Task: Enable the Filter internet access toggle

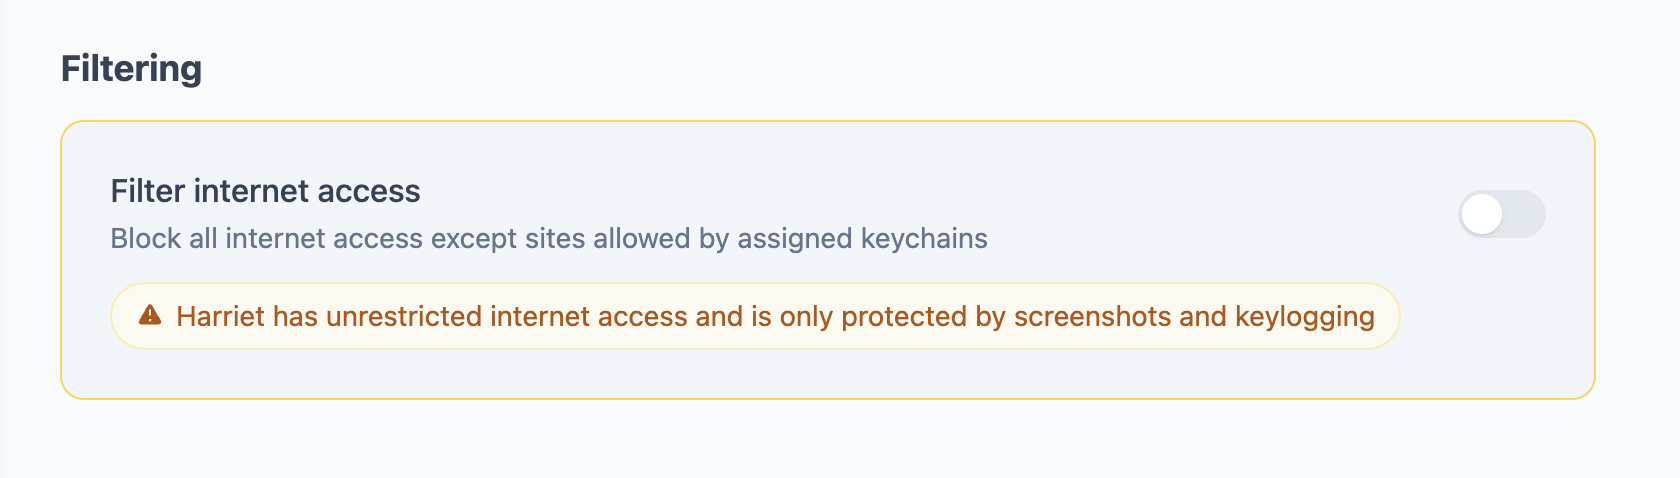Action: click(x=1501, y=214)
